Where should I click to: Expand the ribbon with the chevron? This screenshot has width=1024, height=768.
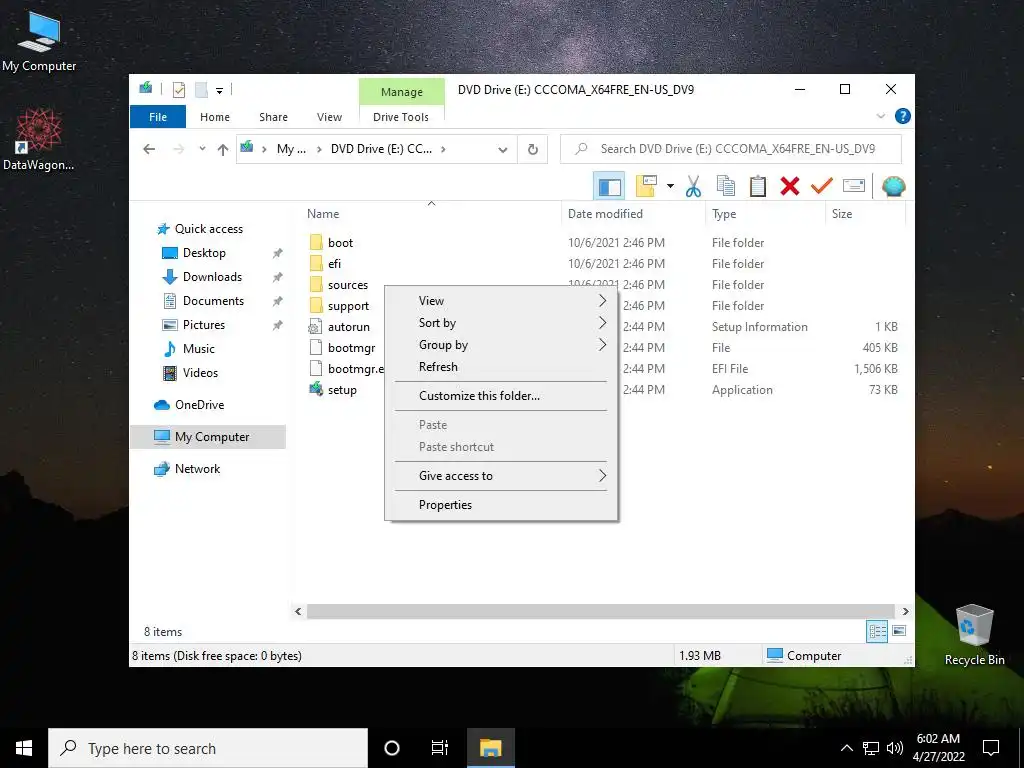(x=880, y=116)
